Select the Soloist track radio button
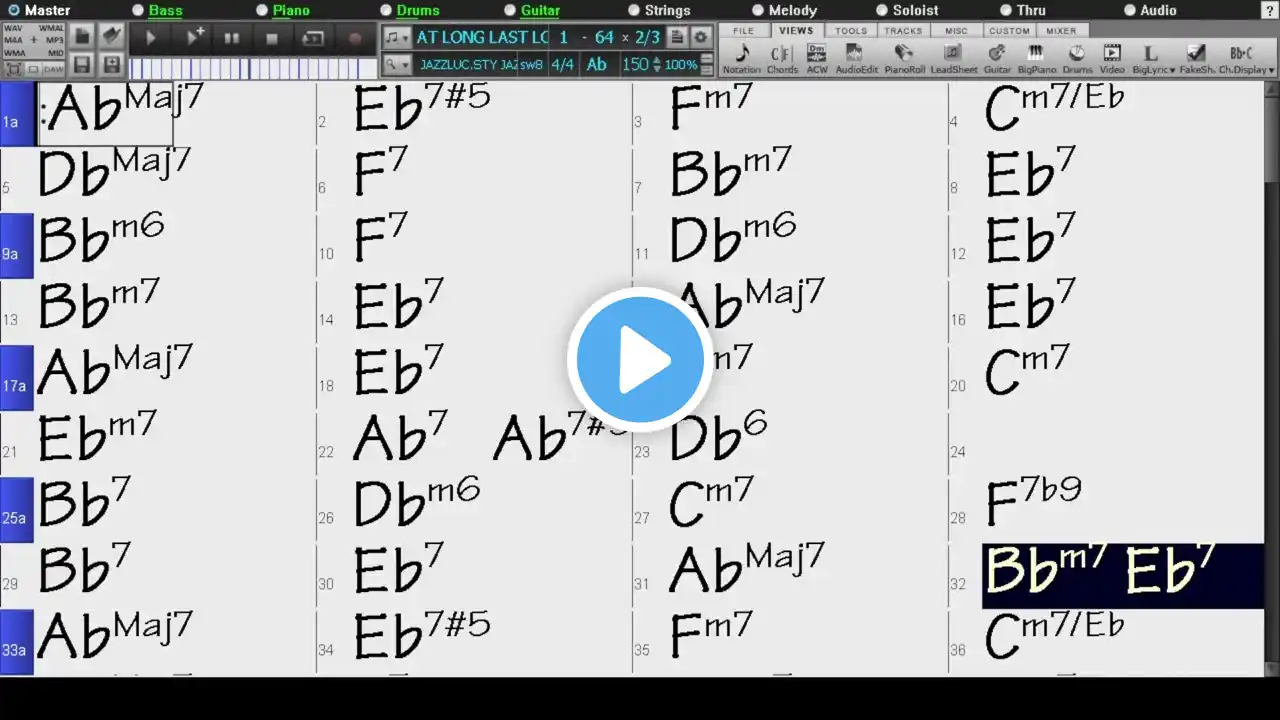Screen dimensions: 1280x720 (x=882, y=10)
